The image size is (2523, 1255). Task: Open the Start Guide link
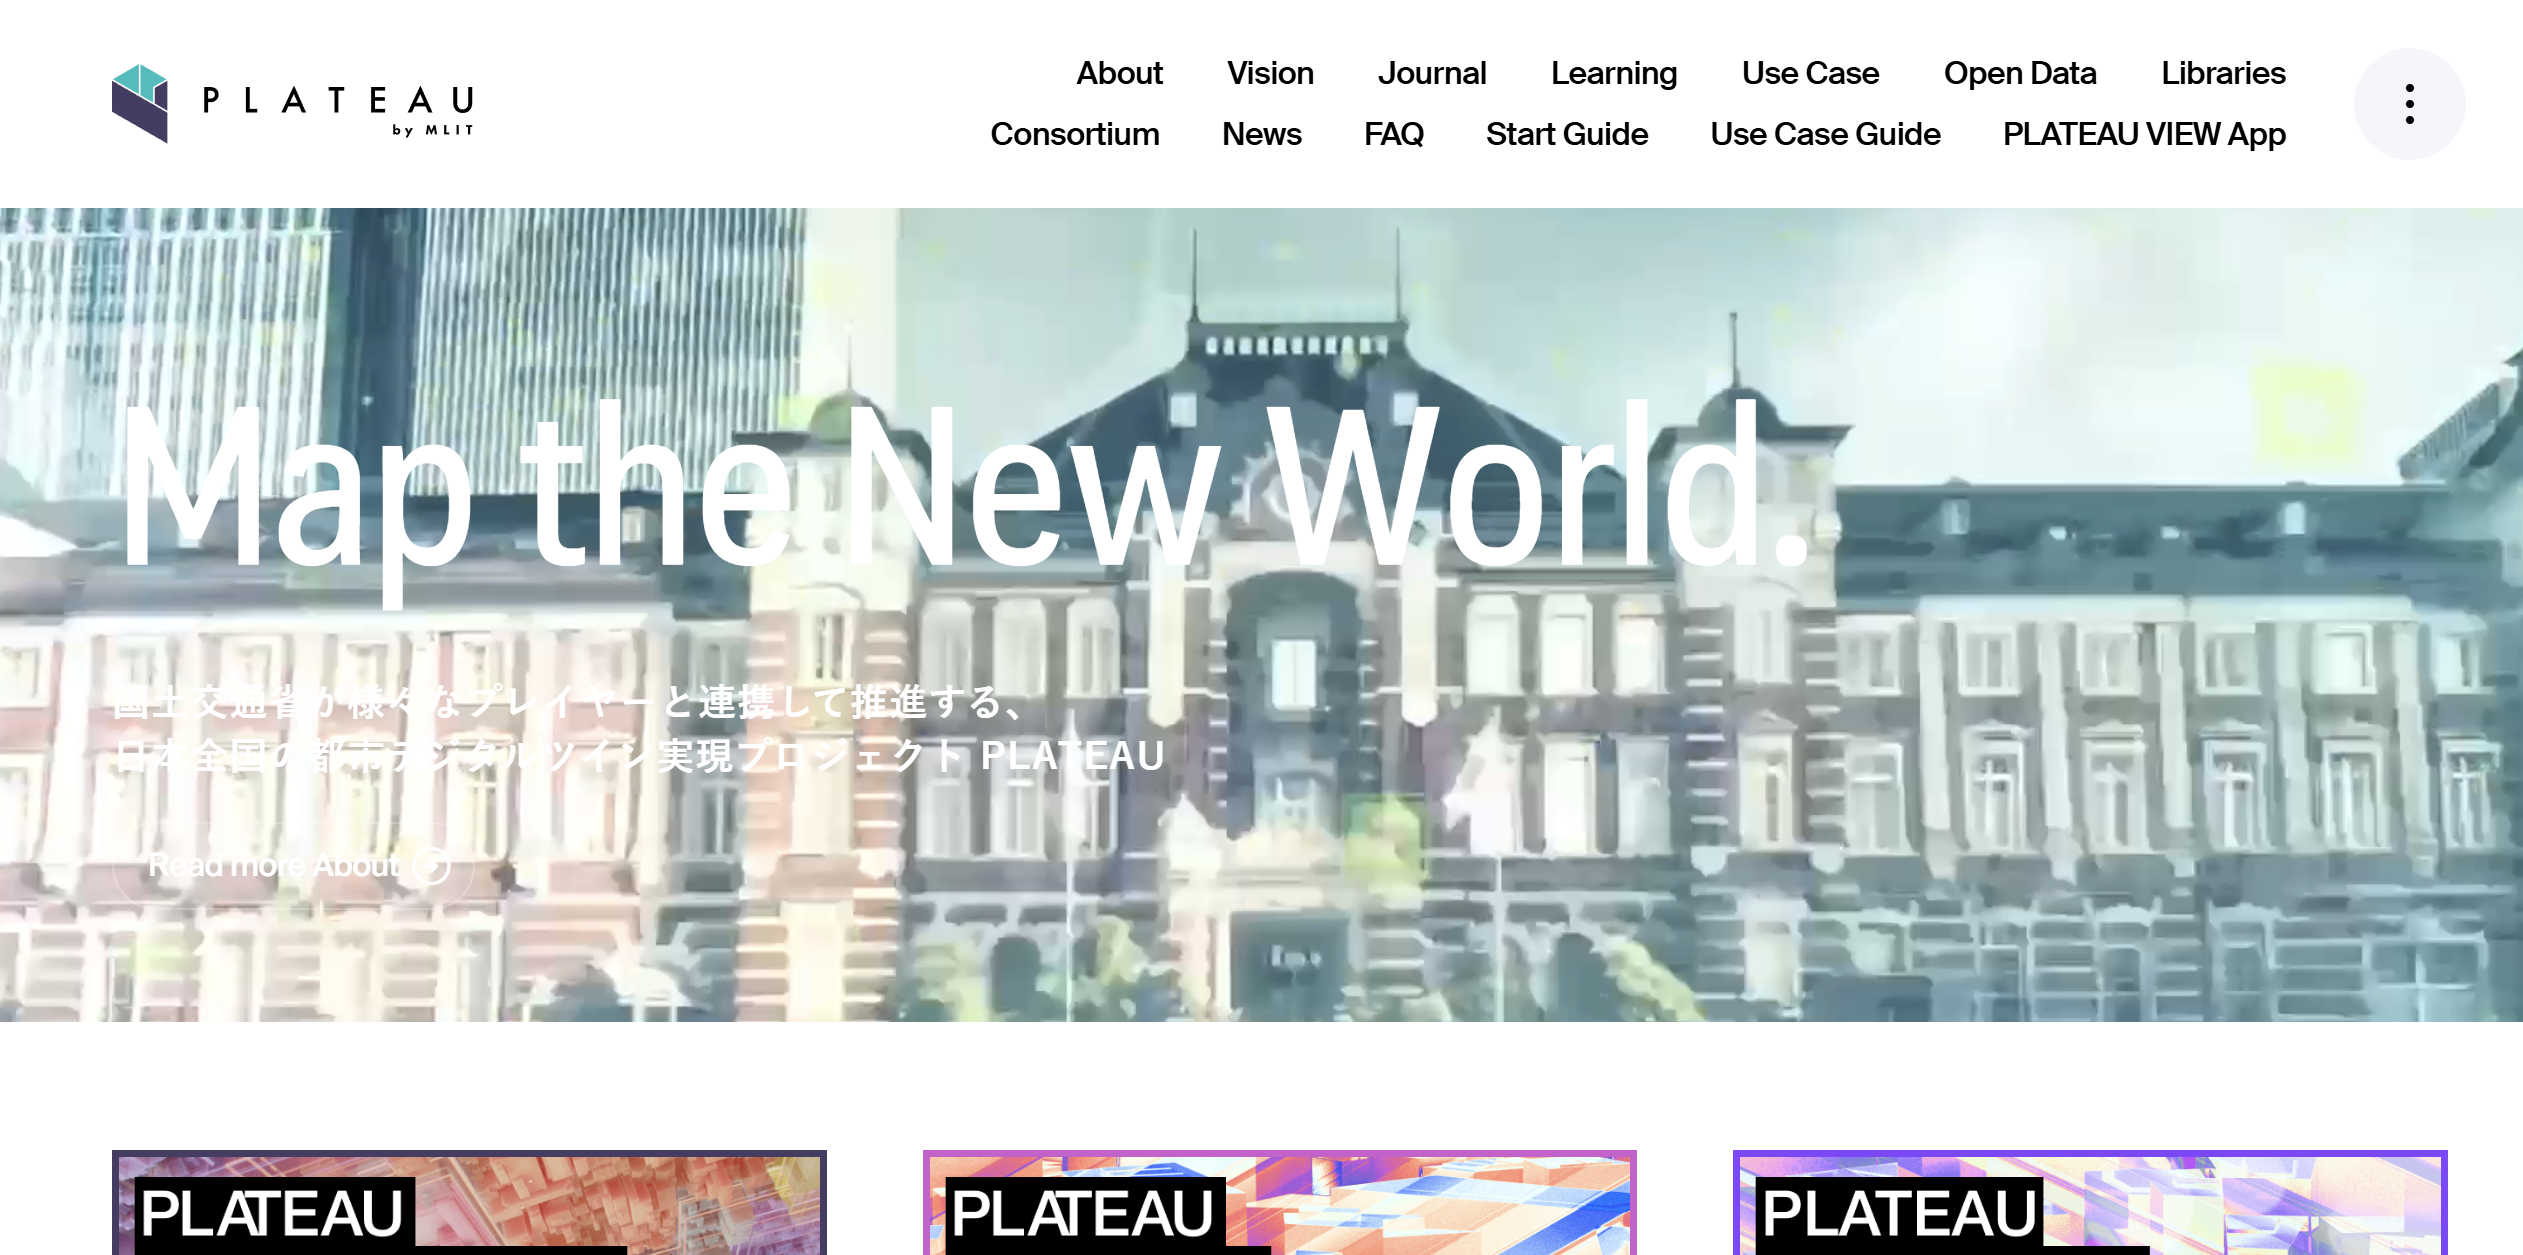click(1567, 134)
